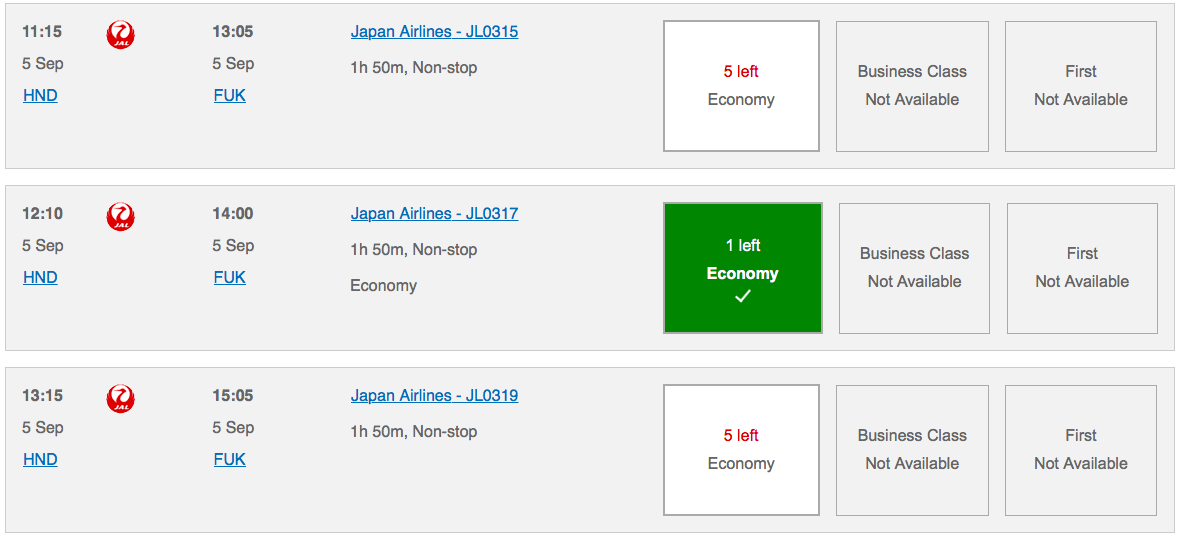Open the Japan Airlines JL0315 flight details
The image size is (1180, 540).
tap(434, 32)
